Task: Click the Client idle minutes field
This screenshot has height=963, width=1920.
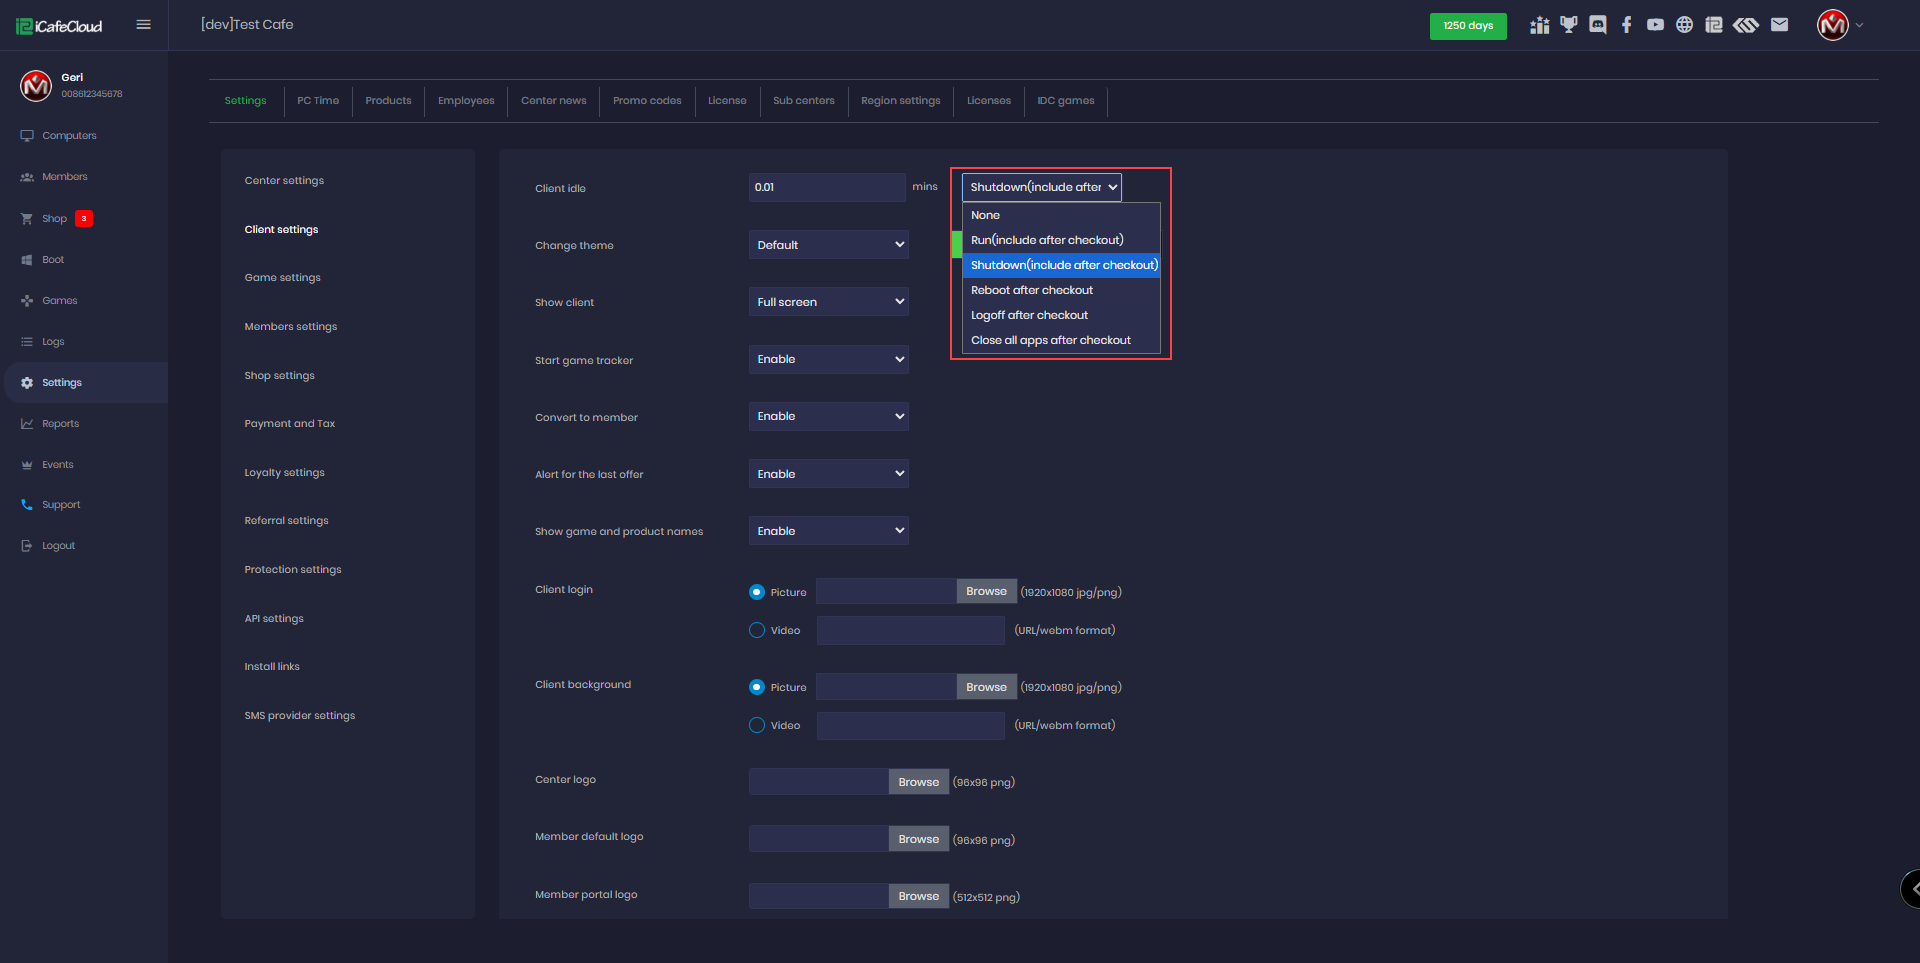Action: (x=826, y=187)
